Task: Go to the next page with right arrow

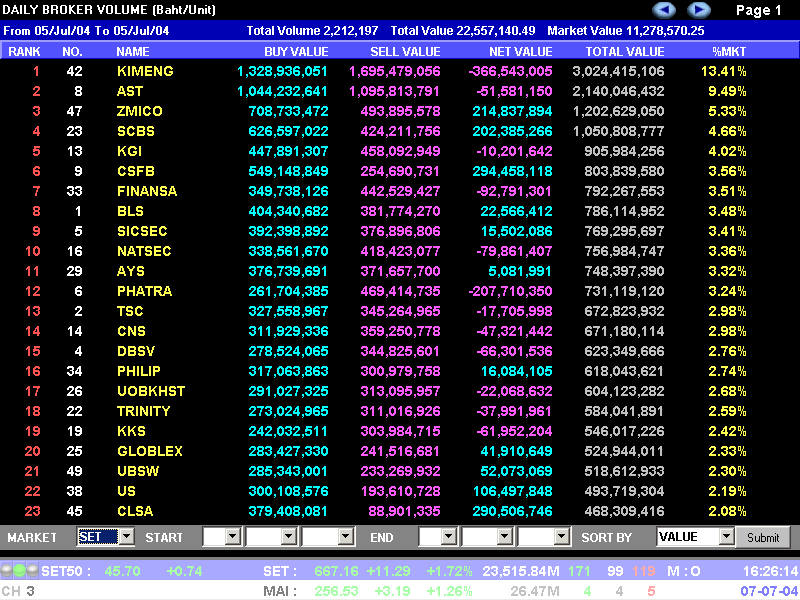Action: [x=698, y=10]
